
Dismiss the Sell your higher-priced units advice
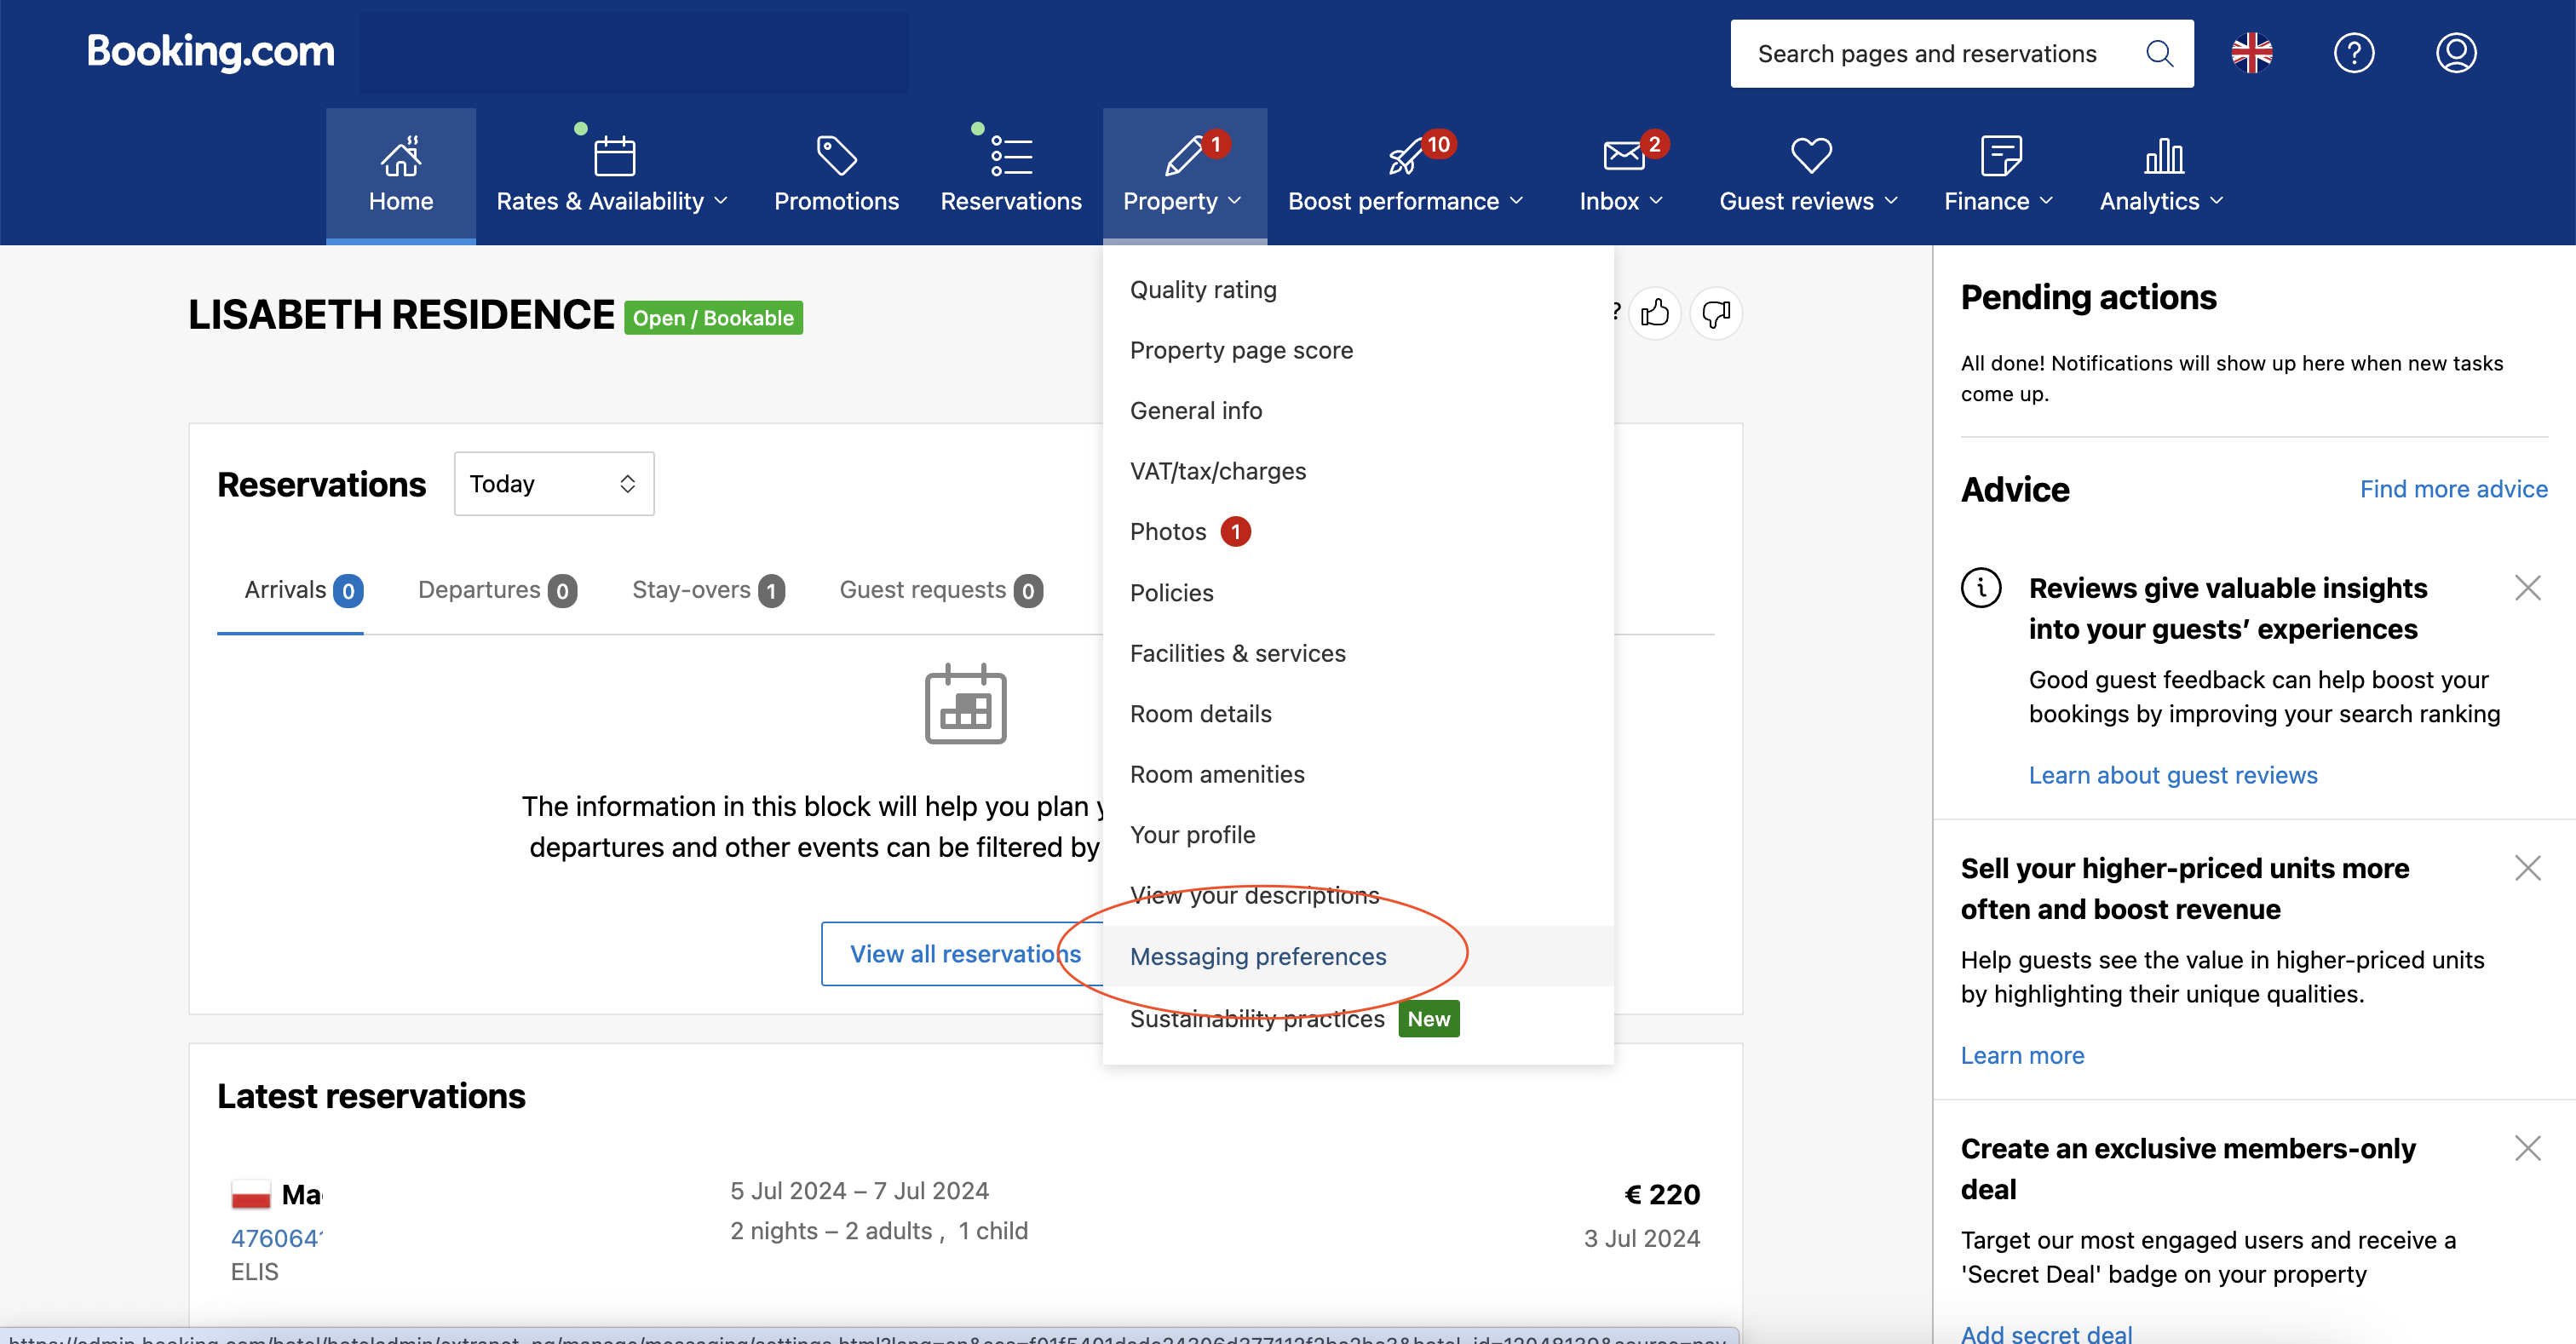tap(2527, 868)
